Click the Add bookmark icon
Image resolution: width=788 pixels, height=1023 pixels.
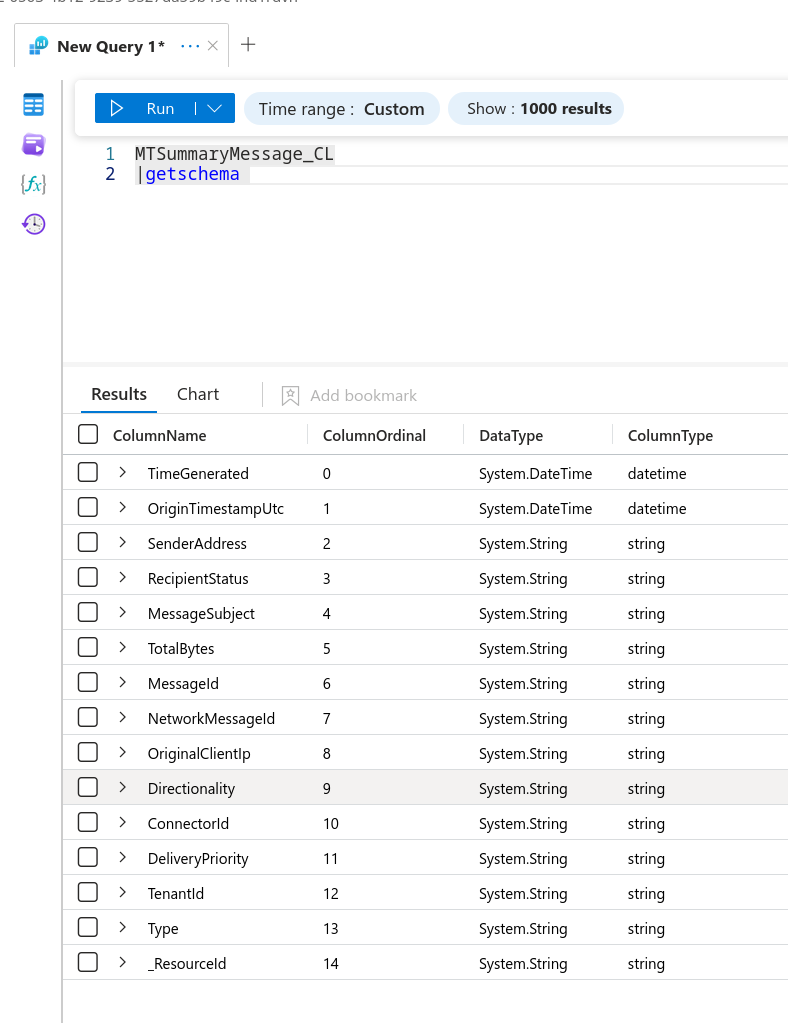coord(290,396)
